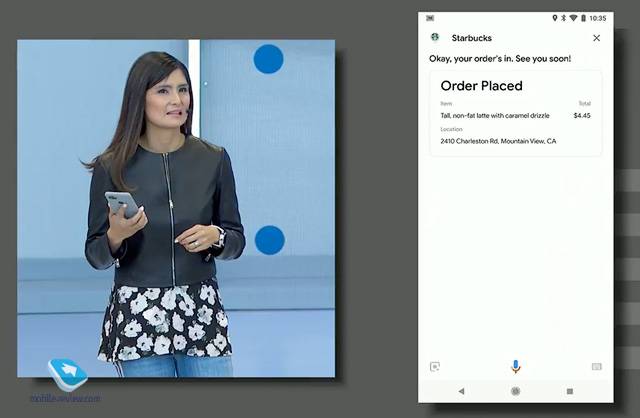Open Google Lens from bottom-left icon
Image resolution: width=640 pixels, height=418 pixels.
click(435, 367)
